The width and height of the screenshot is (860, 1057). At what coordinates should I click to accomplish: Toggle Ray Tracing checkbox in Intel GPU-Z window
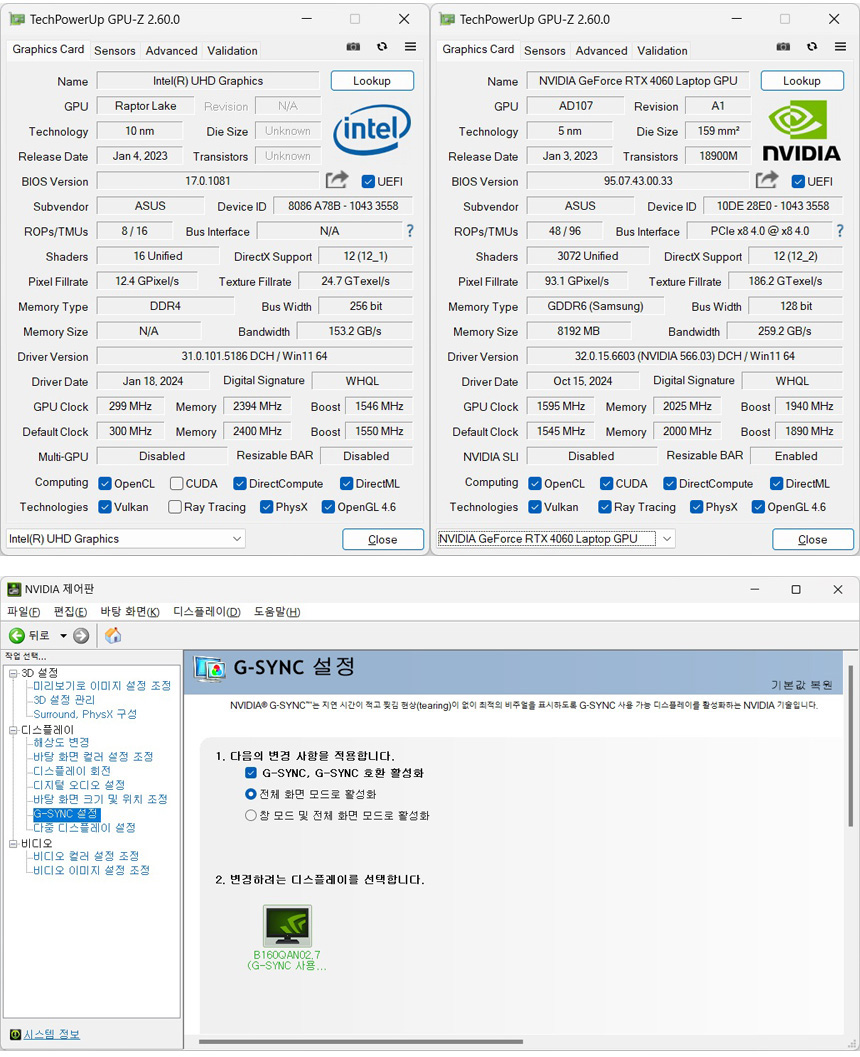point(175,507)
